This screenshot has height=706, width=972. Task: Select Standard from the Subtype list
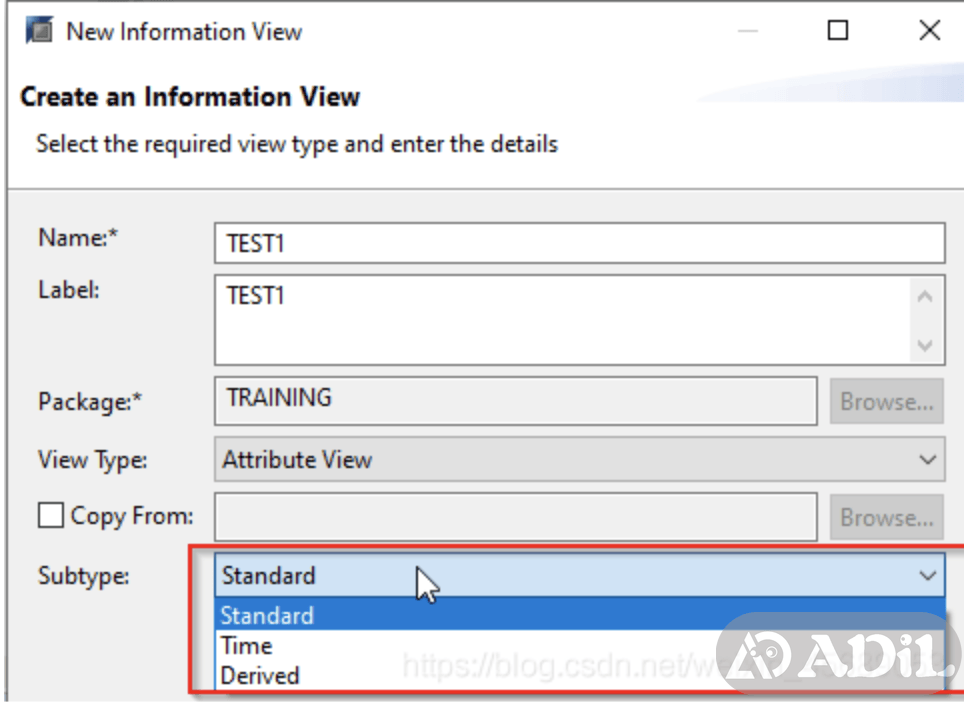(x=267, y=615)
